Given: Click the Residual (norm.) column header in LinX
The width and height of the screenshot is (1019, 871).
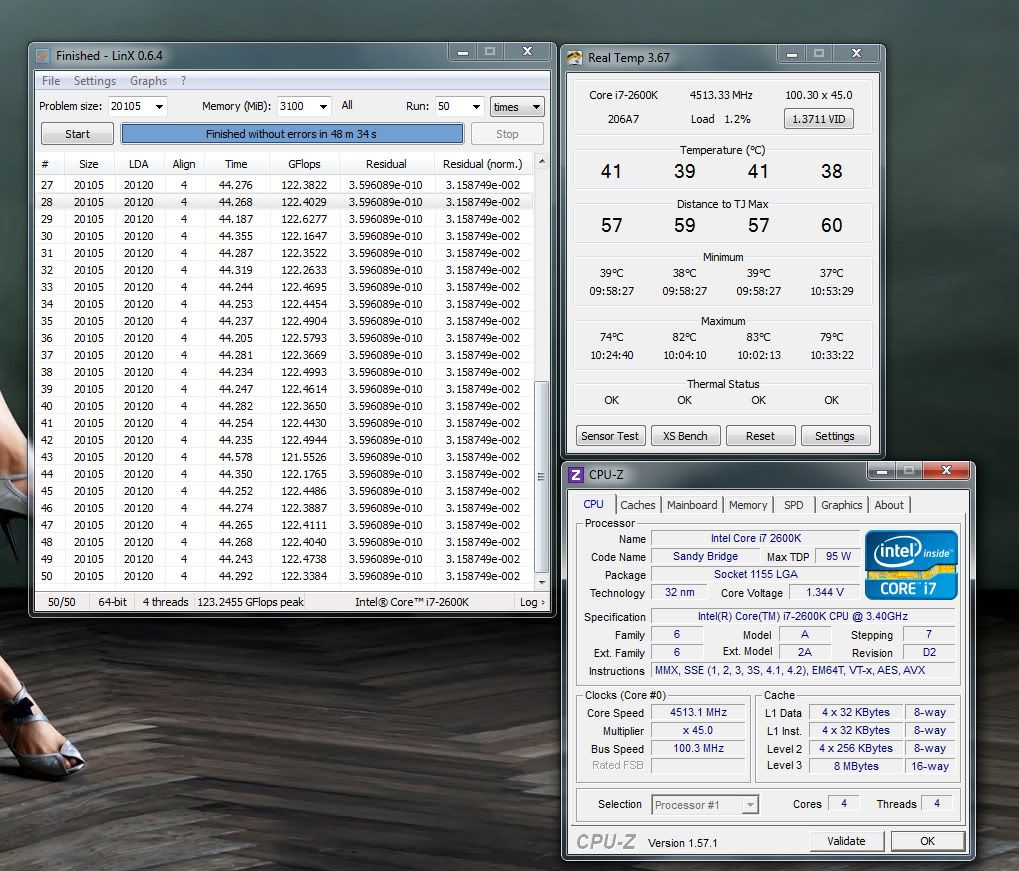Looking at the screenshot, I should click(x=483, y=164).
